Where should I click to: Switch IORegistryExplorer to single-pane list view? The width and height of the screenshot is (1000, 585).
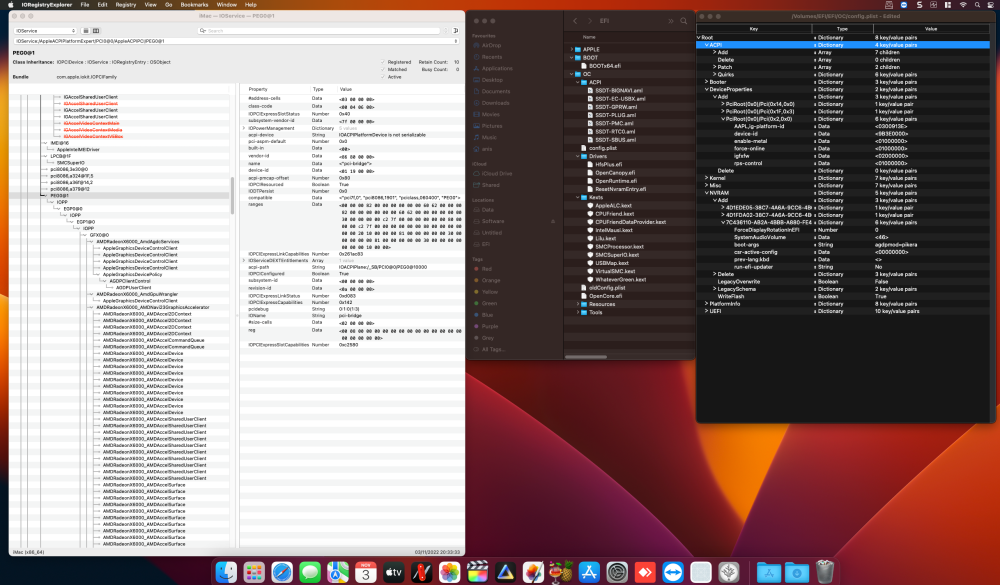click(x=86, y=31)
